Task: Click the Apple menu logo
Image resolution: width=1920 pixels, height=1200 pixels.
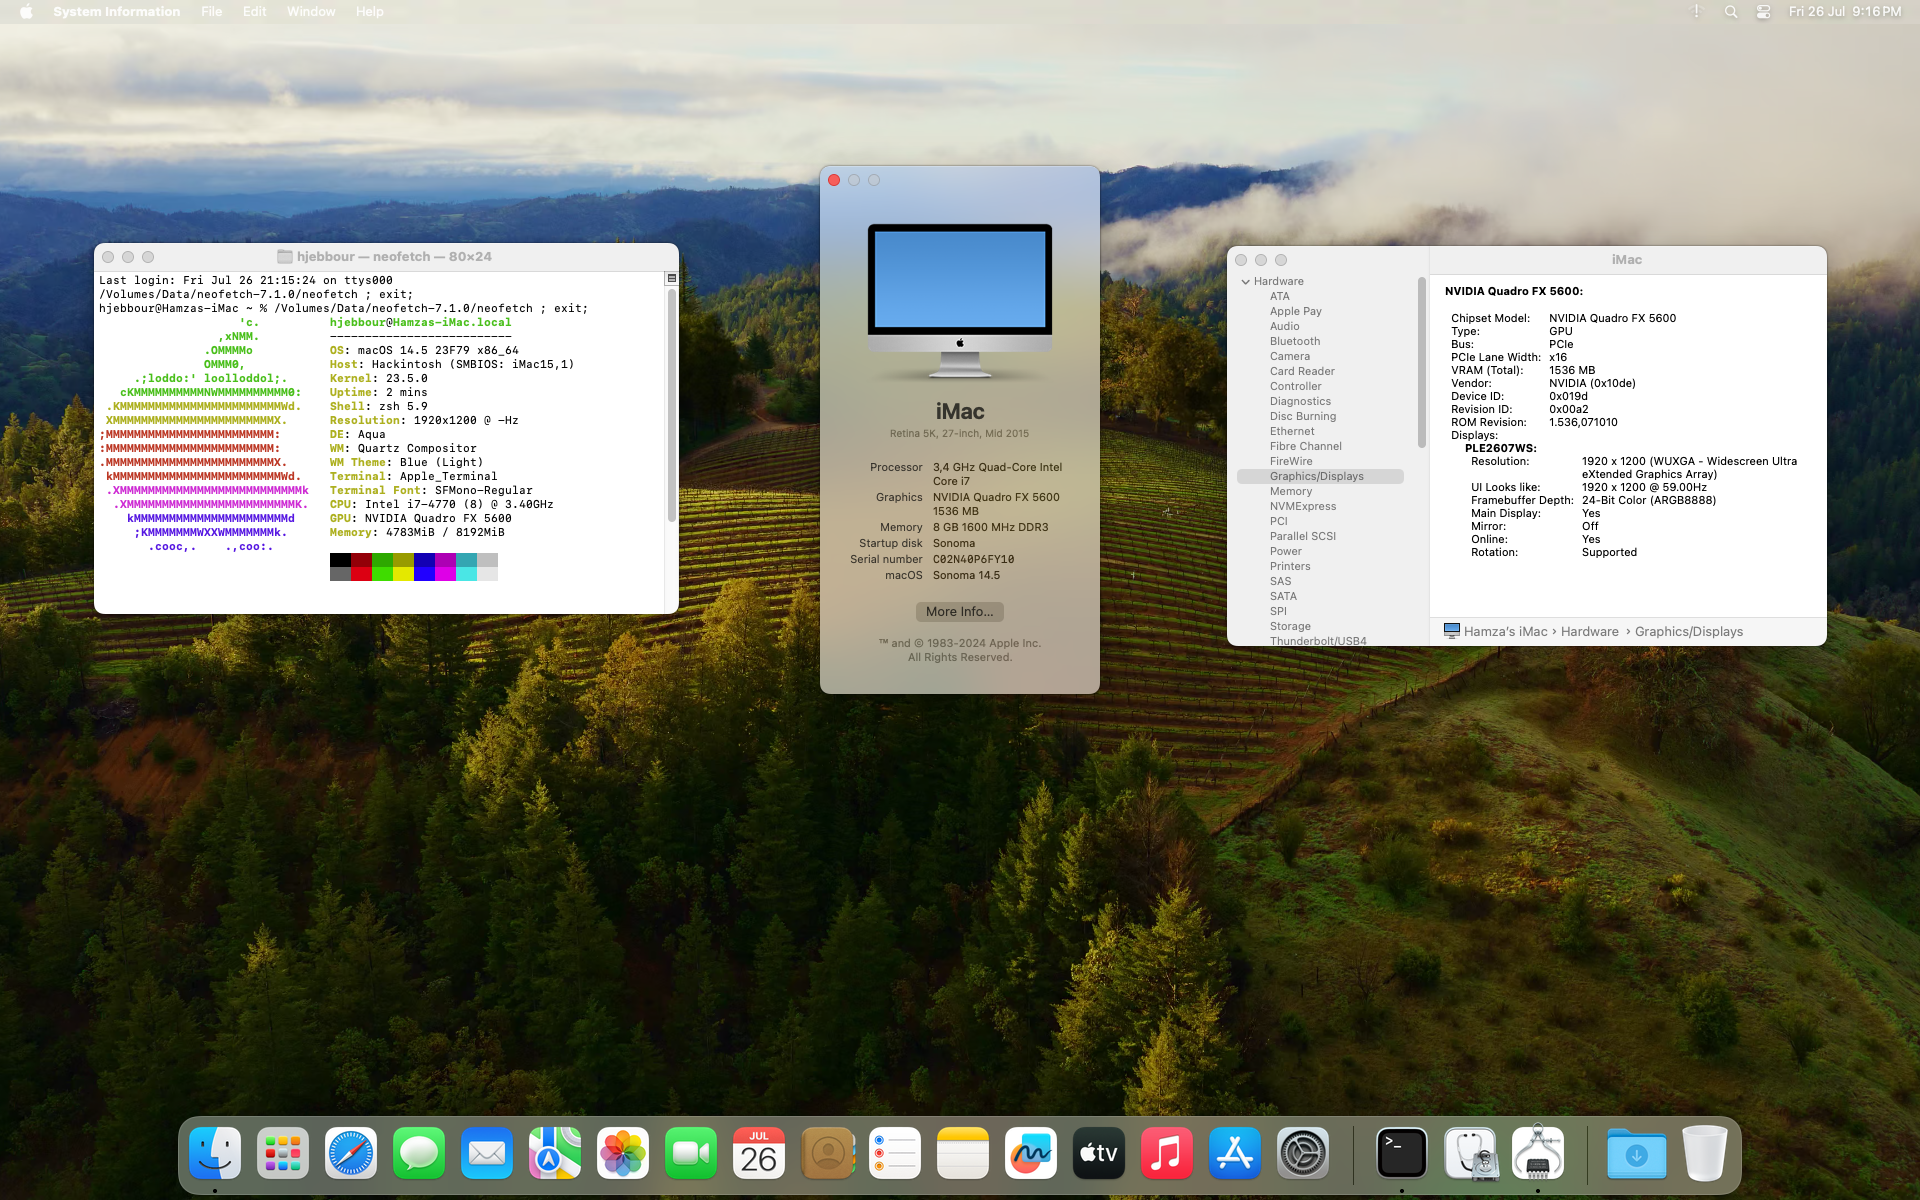Action: pyautogui.click(x=27, y=12)
